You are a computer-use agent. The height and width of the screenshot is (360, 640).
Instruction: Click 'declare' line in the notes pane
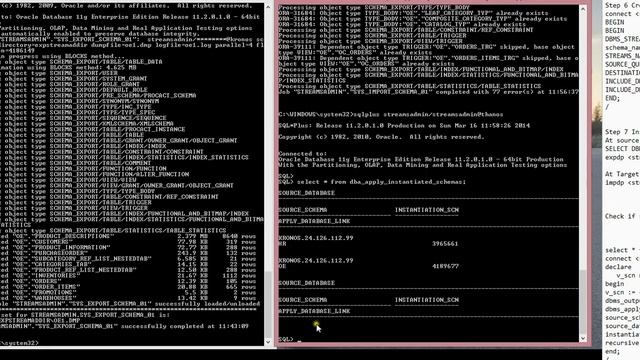[x=618, y=267]
